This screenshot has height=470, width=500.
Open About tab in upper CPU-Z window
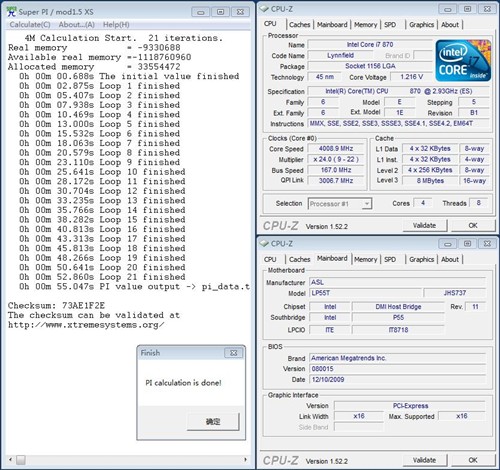click(450, 25)
